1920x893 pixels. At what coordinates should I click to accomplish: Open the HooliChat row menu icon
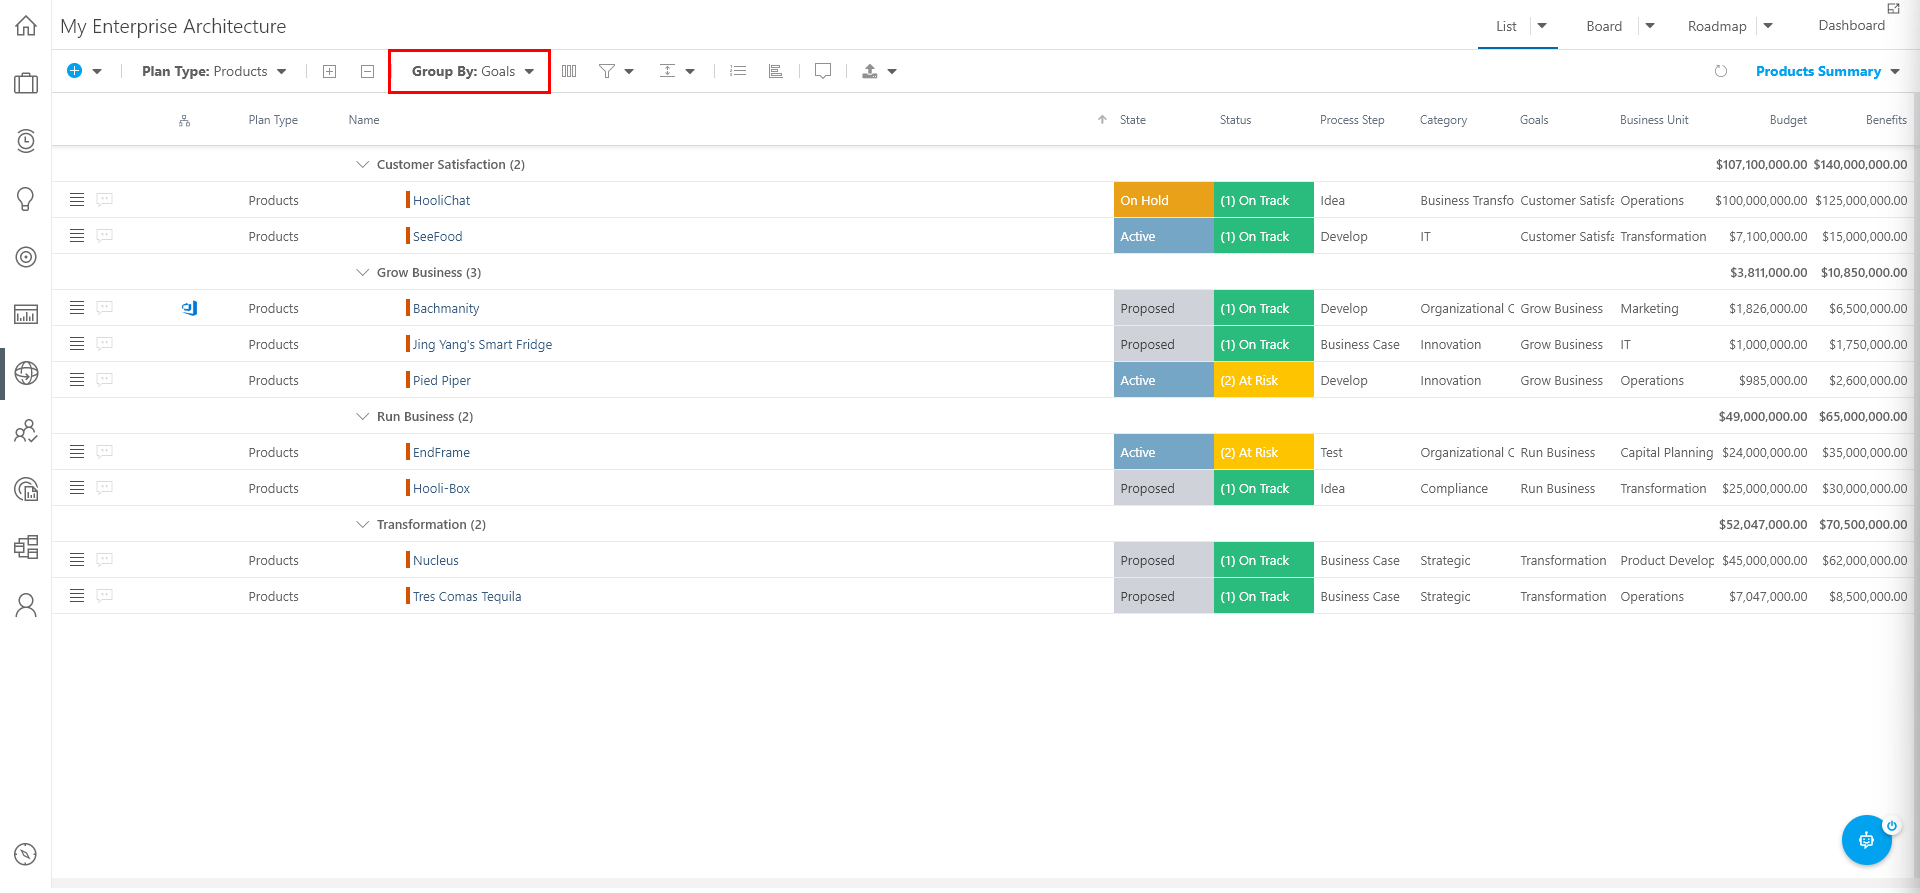[x=77, y=200]
